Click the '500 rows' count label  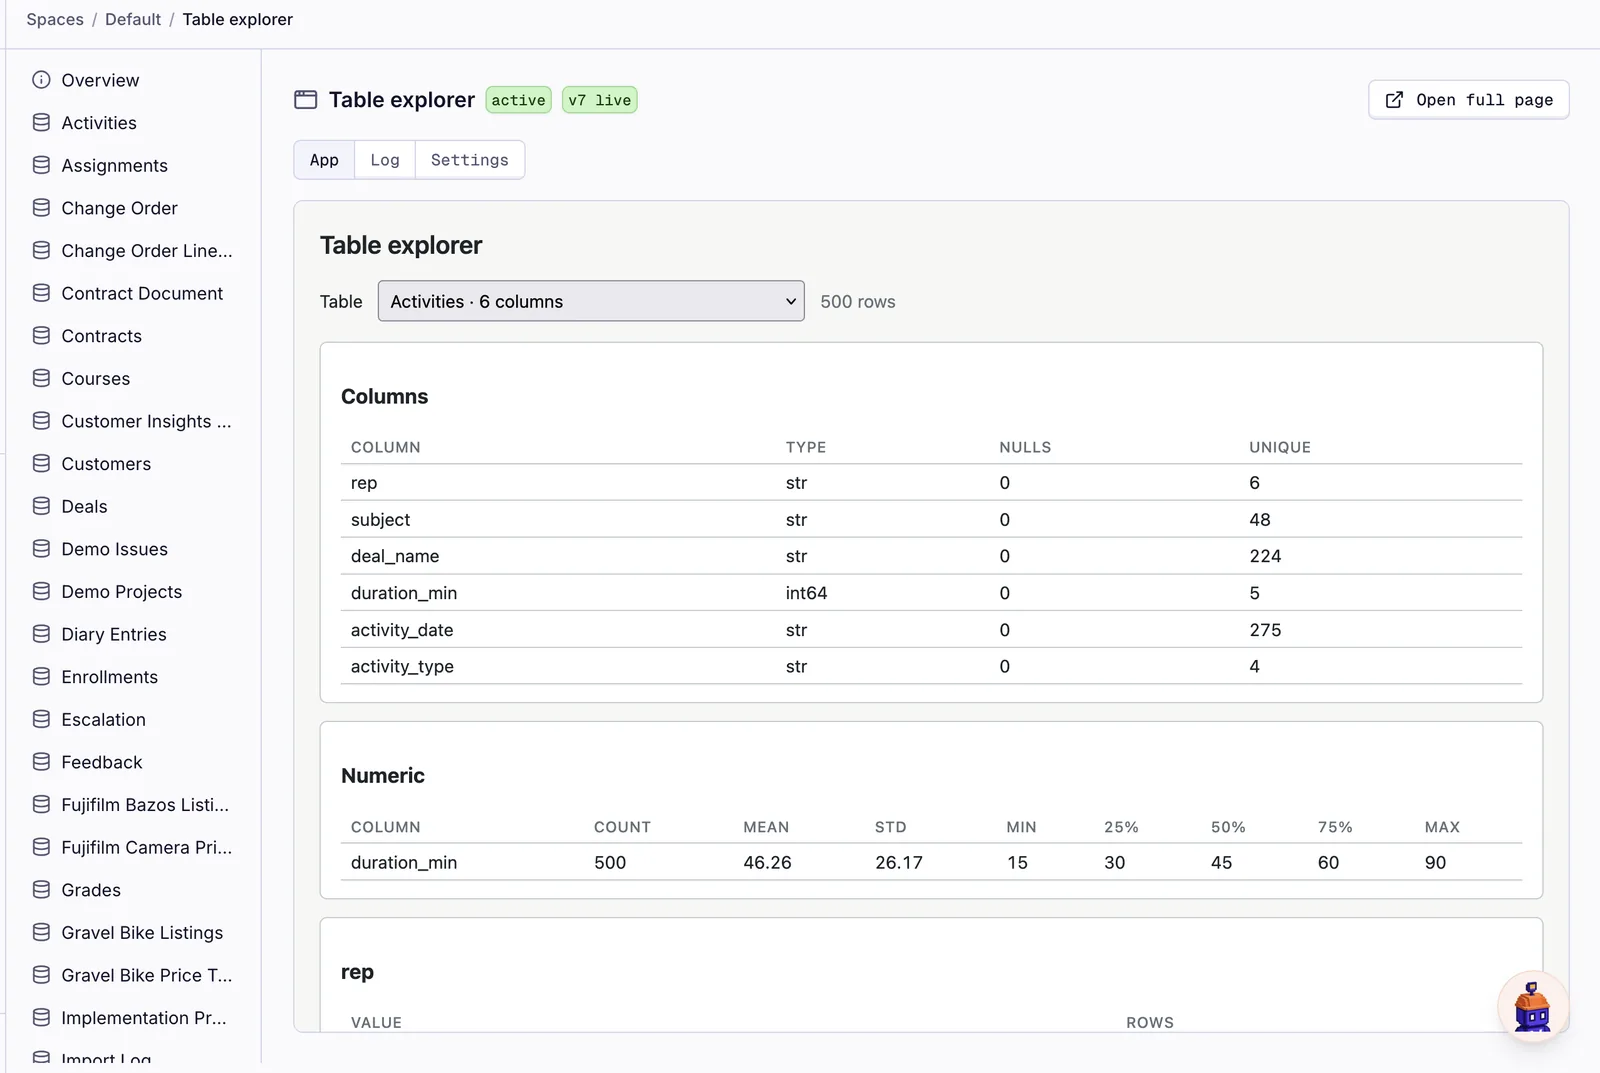click(858, 301)
